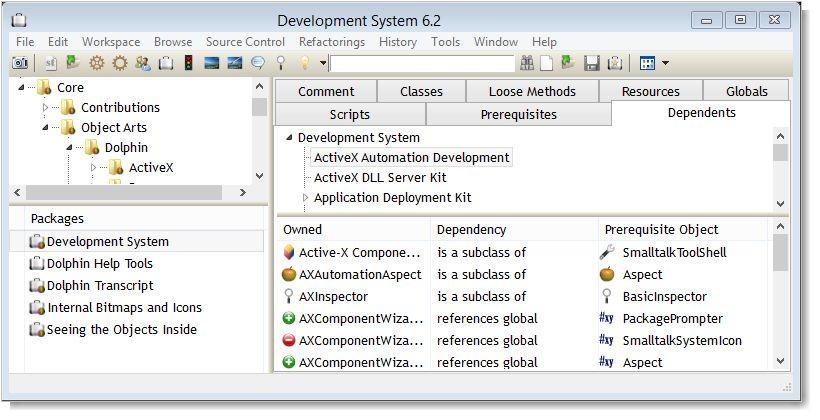820x420 pixels.
Task: Click the toolbar search text field
Action: pos(422,63)
